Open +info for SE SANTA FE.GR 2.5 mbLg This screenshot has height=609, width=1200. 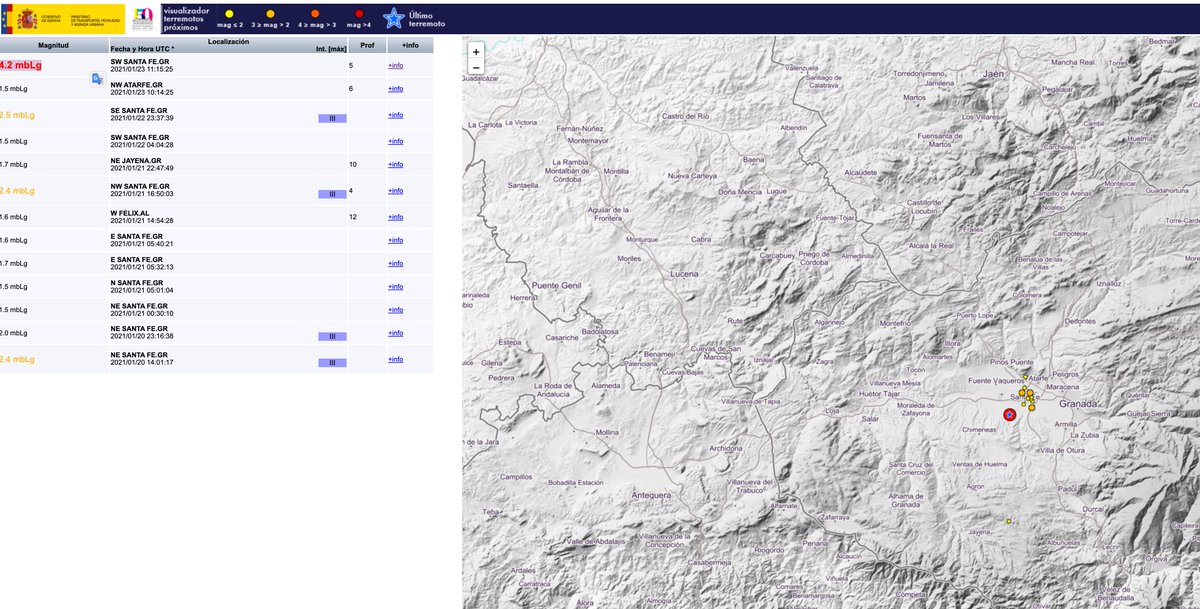click(396, 114)
